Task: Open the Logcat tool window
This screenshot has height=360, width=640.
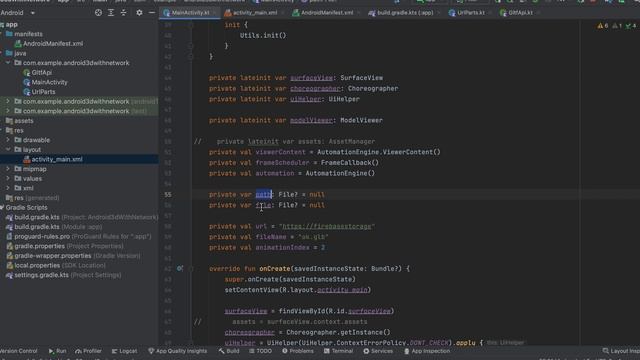Action: (124, 351)
